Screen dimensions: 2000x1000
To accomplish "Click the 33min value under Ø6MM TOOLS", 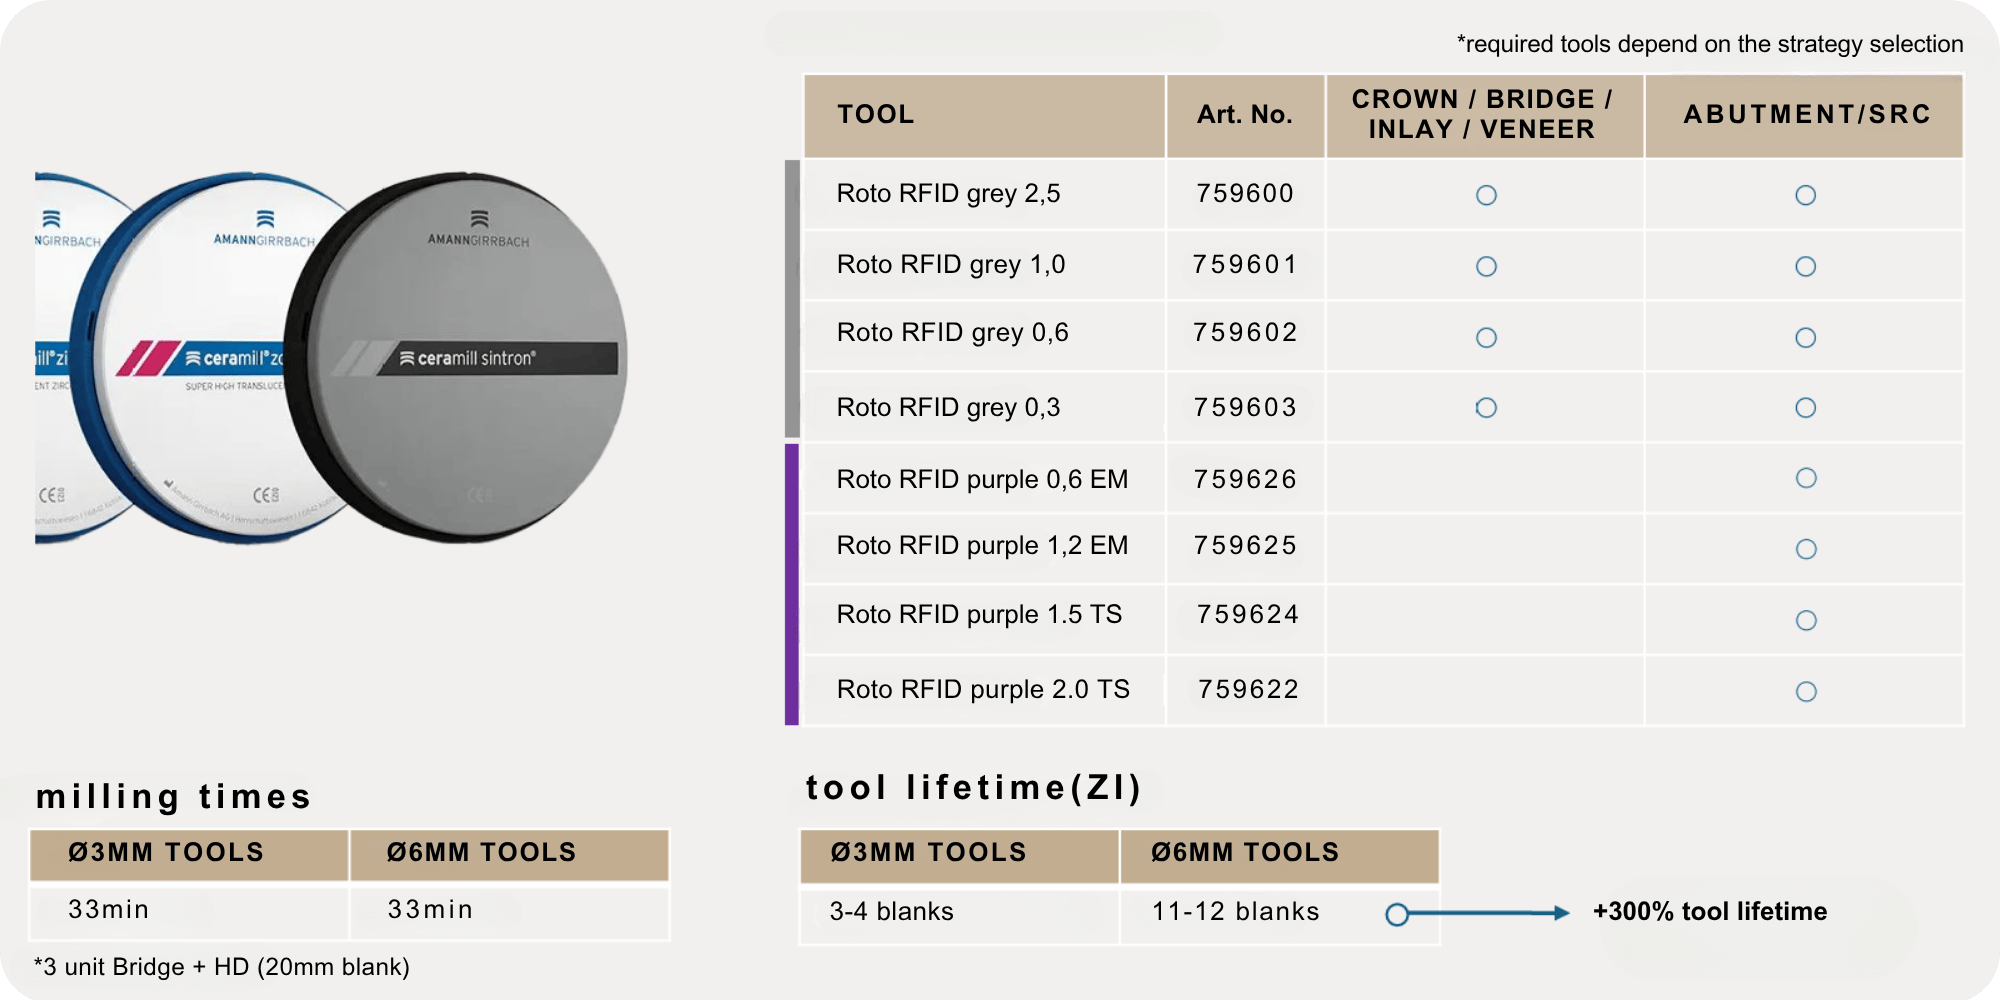I will coord(430,909).
